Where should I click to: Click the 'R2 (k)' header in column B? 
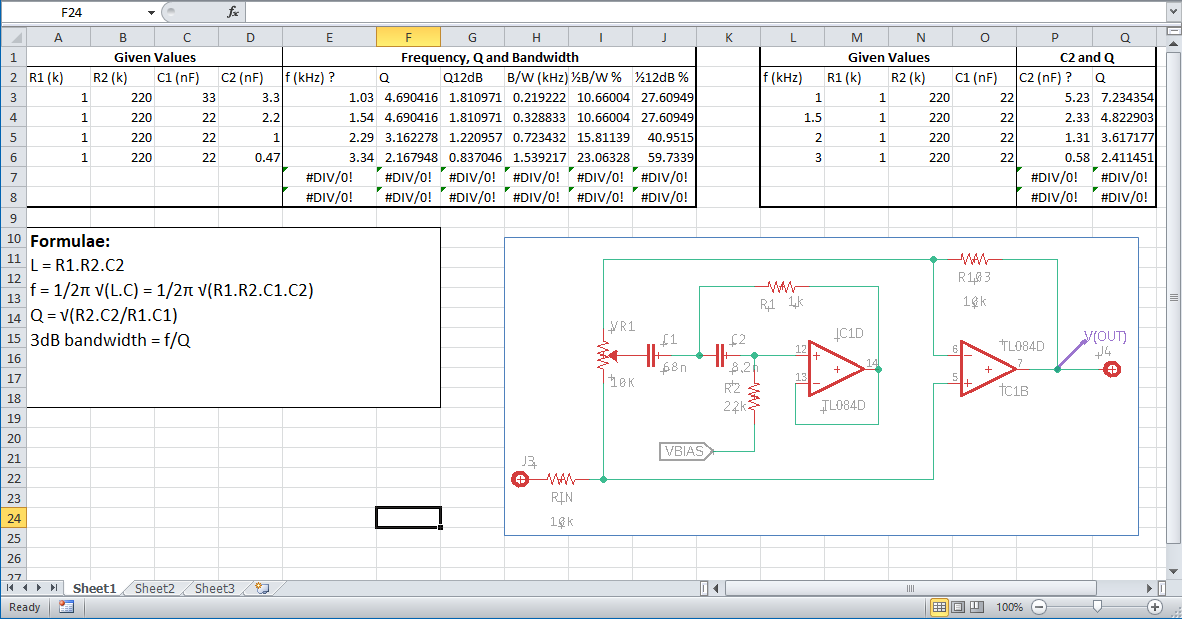tap(122, 78)
